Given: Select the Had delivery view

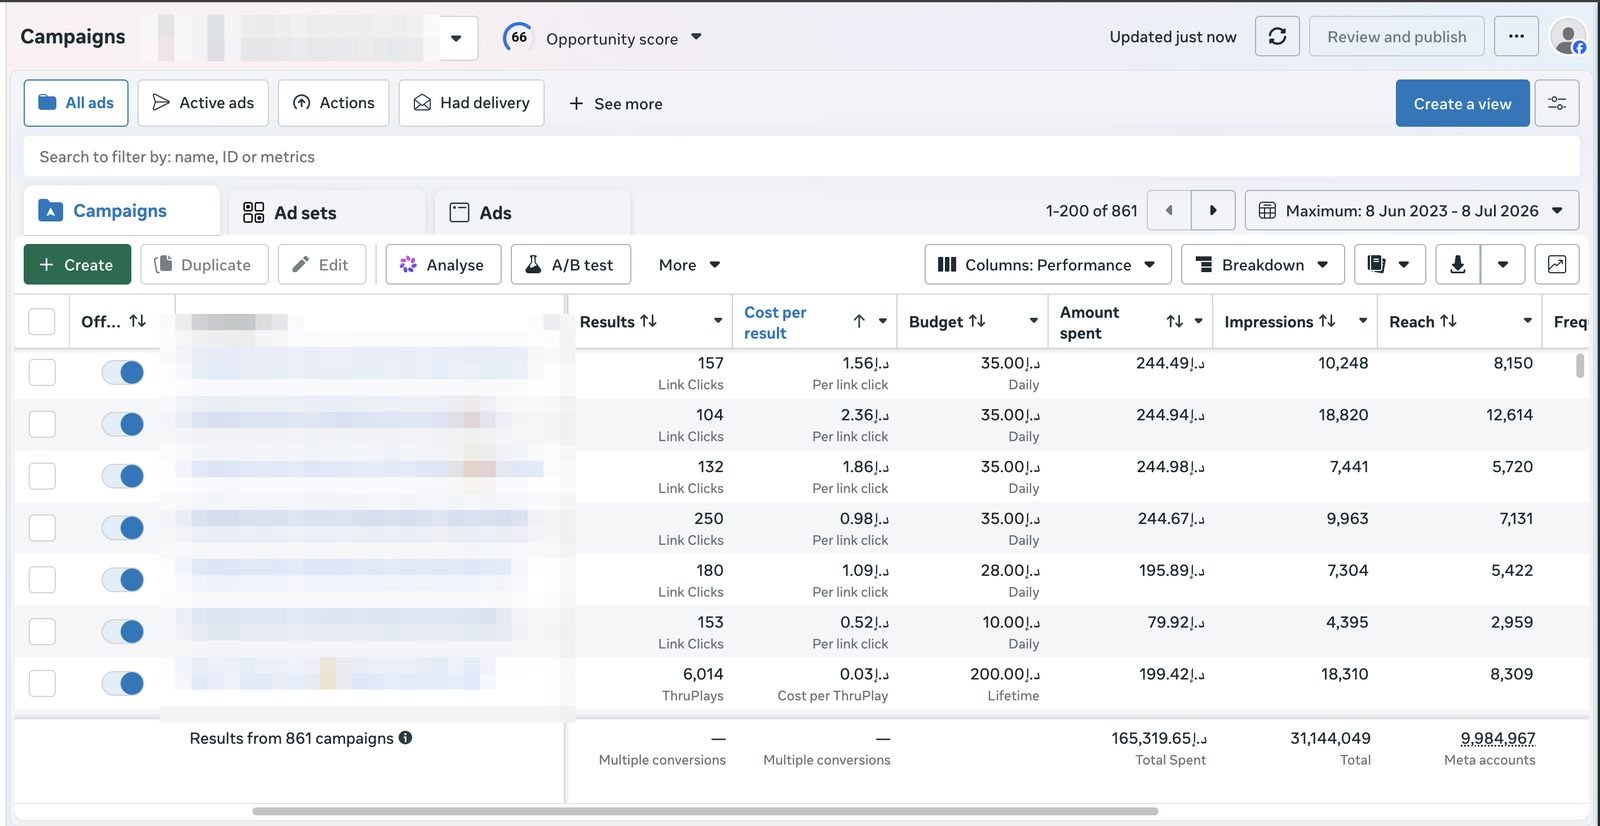Looking at the screenshot, I should 471,103.
